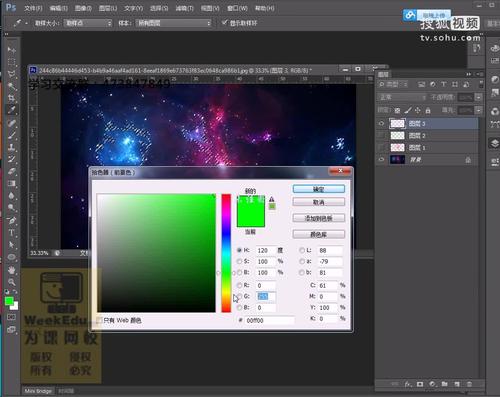Image resolution: width=500 pixels, height=397 pixels.
Task: Select the Rectangular Marquee tool
Action: [x=12, y=62]
